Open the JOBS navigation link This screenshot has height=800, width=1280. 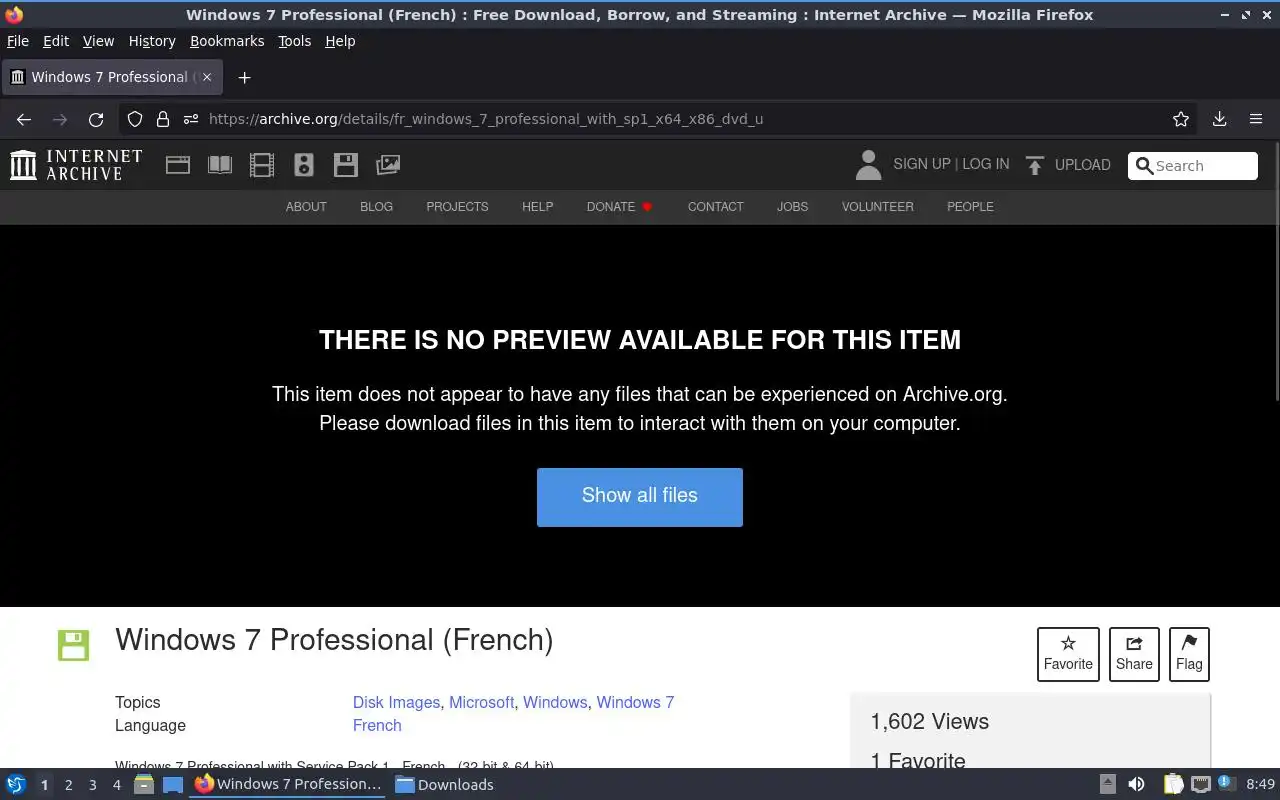792,207
